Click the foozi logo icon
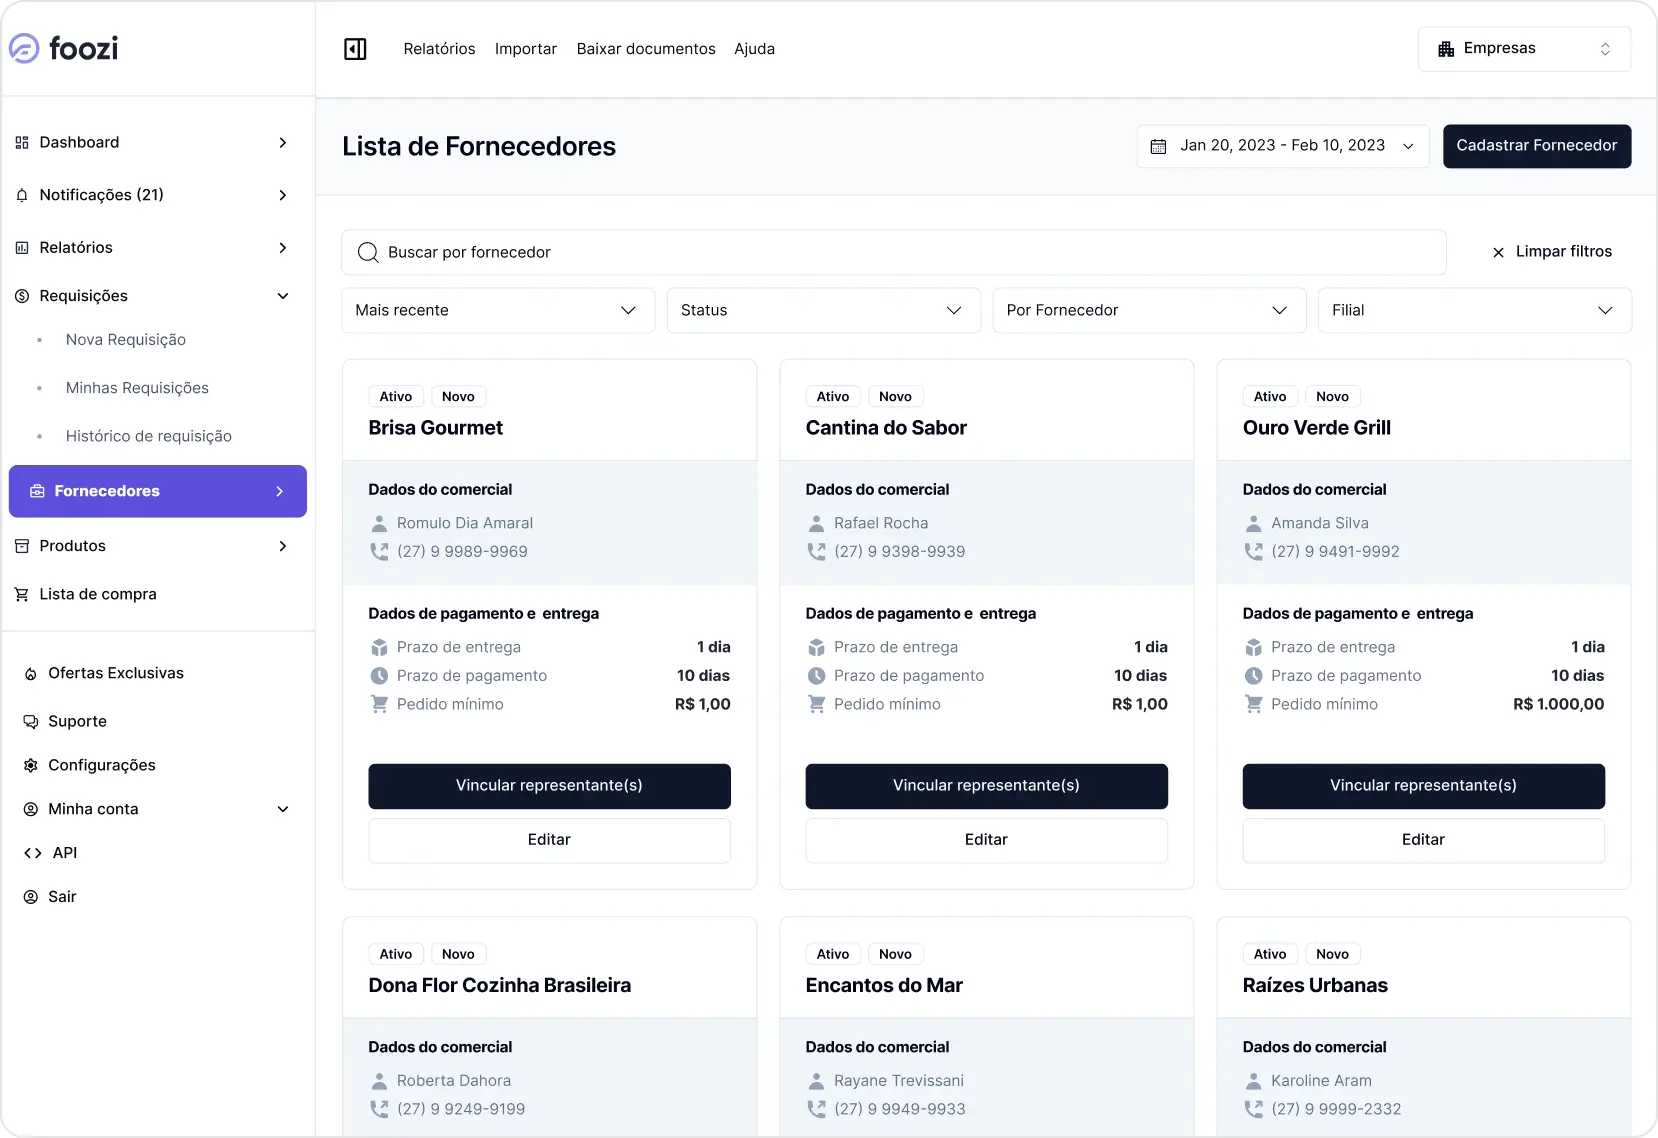This screenshot has height=1138, width=1658. tap(24, 48)
